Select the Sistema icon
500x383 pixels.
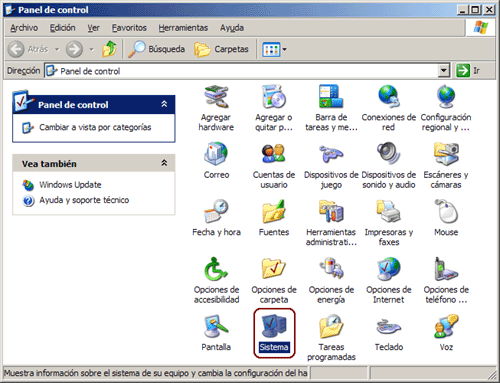coord(274,326)
